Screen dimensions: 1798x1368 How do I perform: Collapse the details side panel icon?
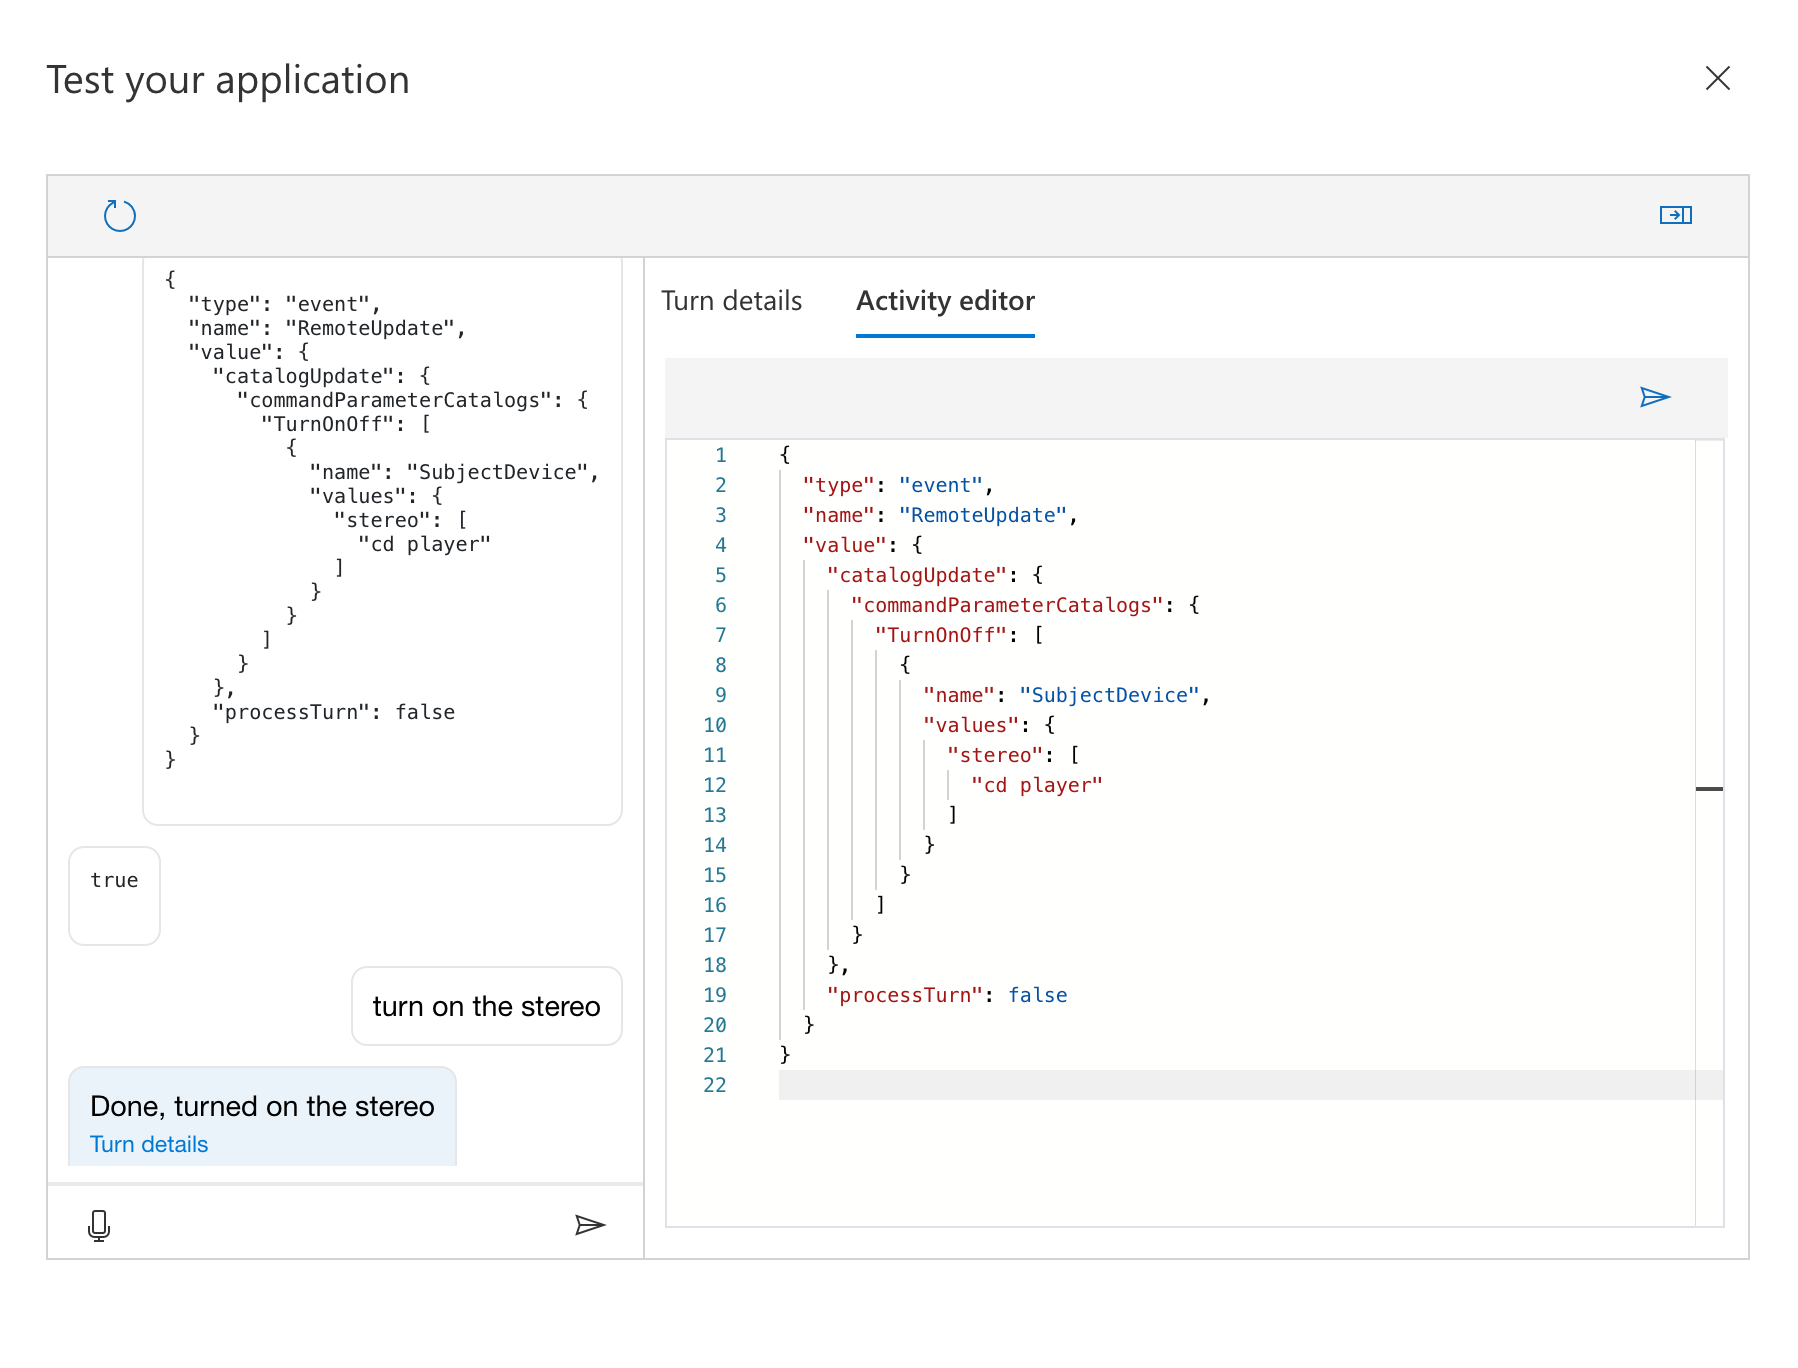pyautogui.click(x=1675, y=215)
